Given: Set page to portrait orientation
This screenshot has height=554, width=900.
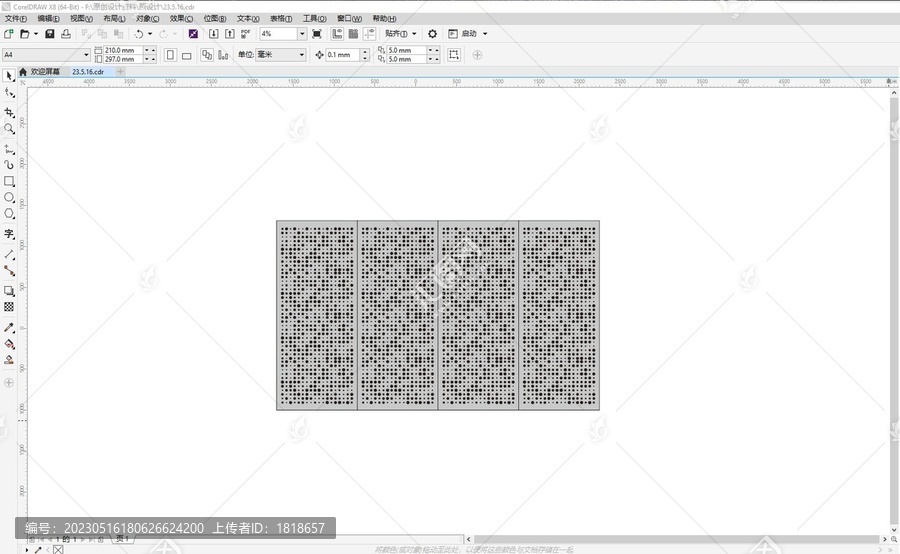Looking at the screenshot, I should 170,55.
